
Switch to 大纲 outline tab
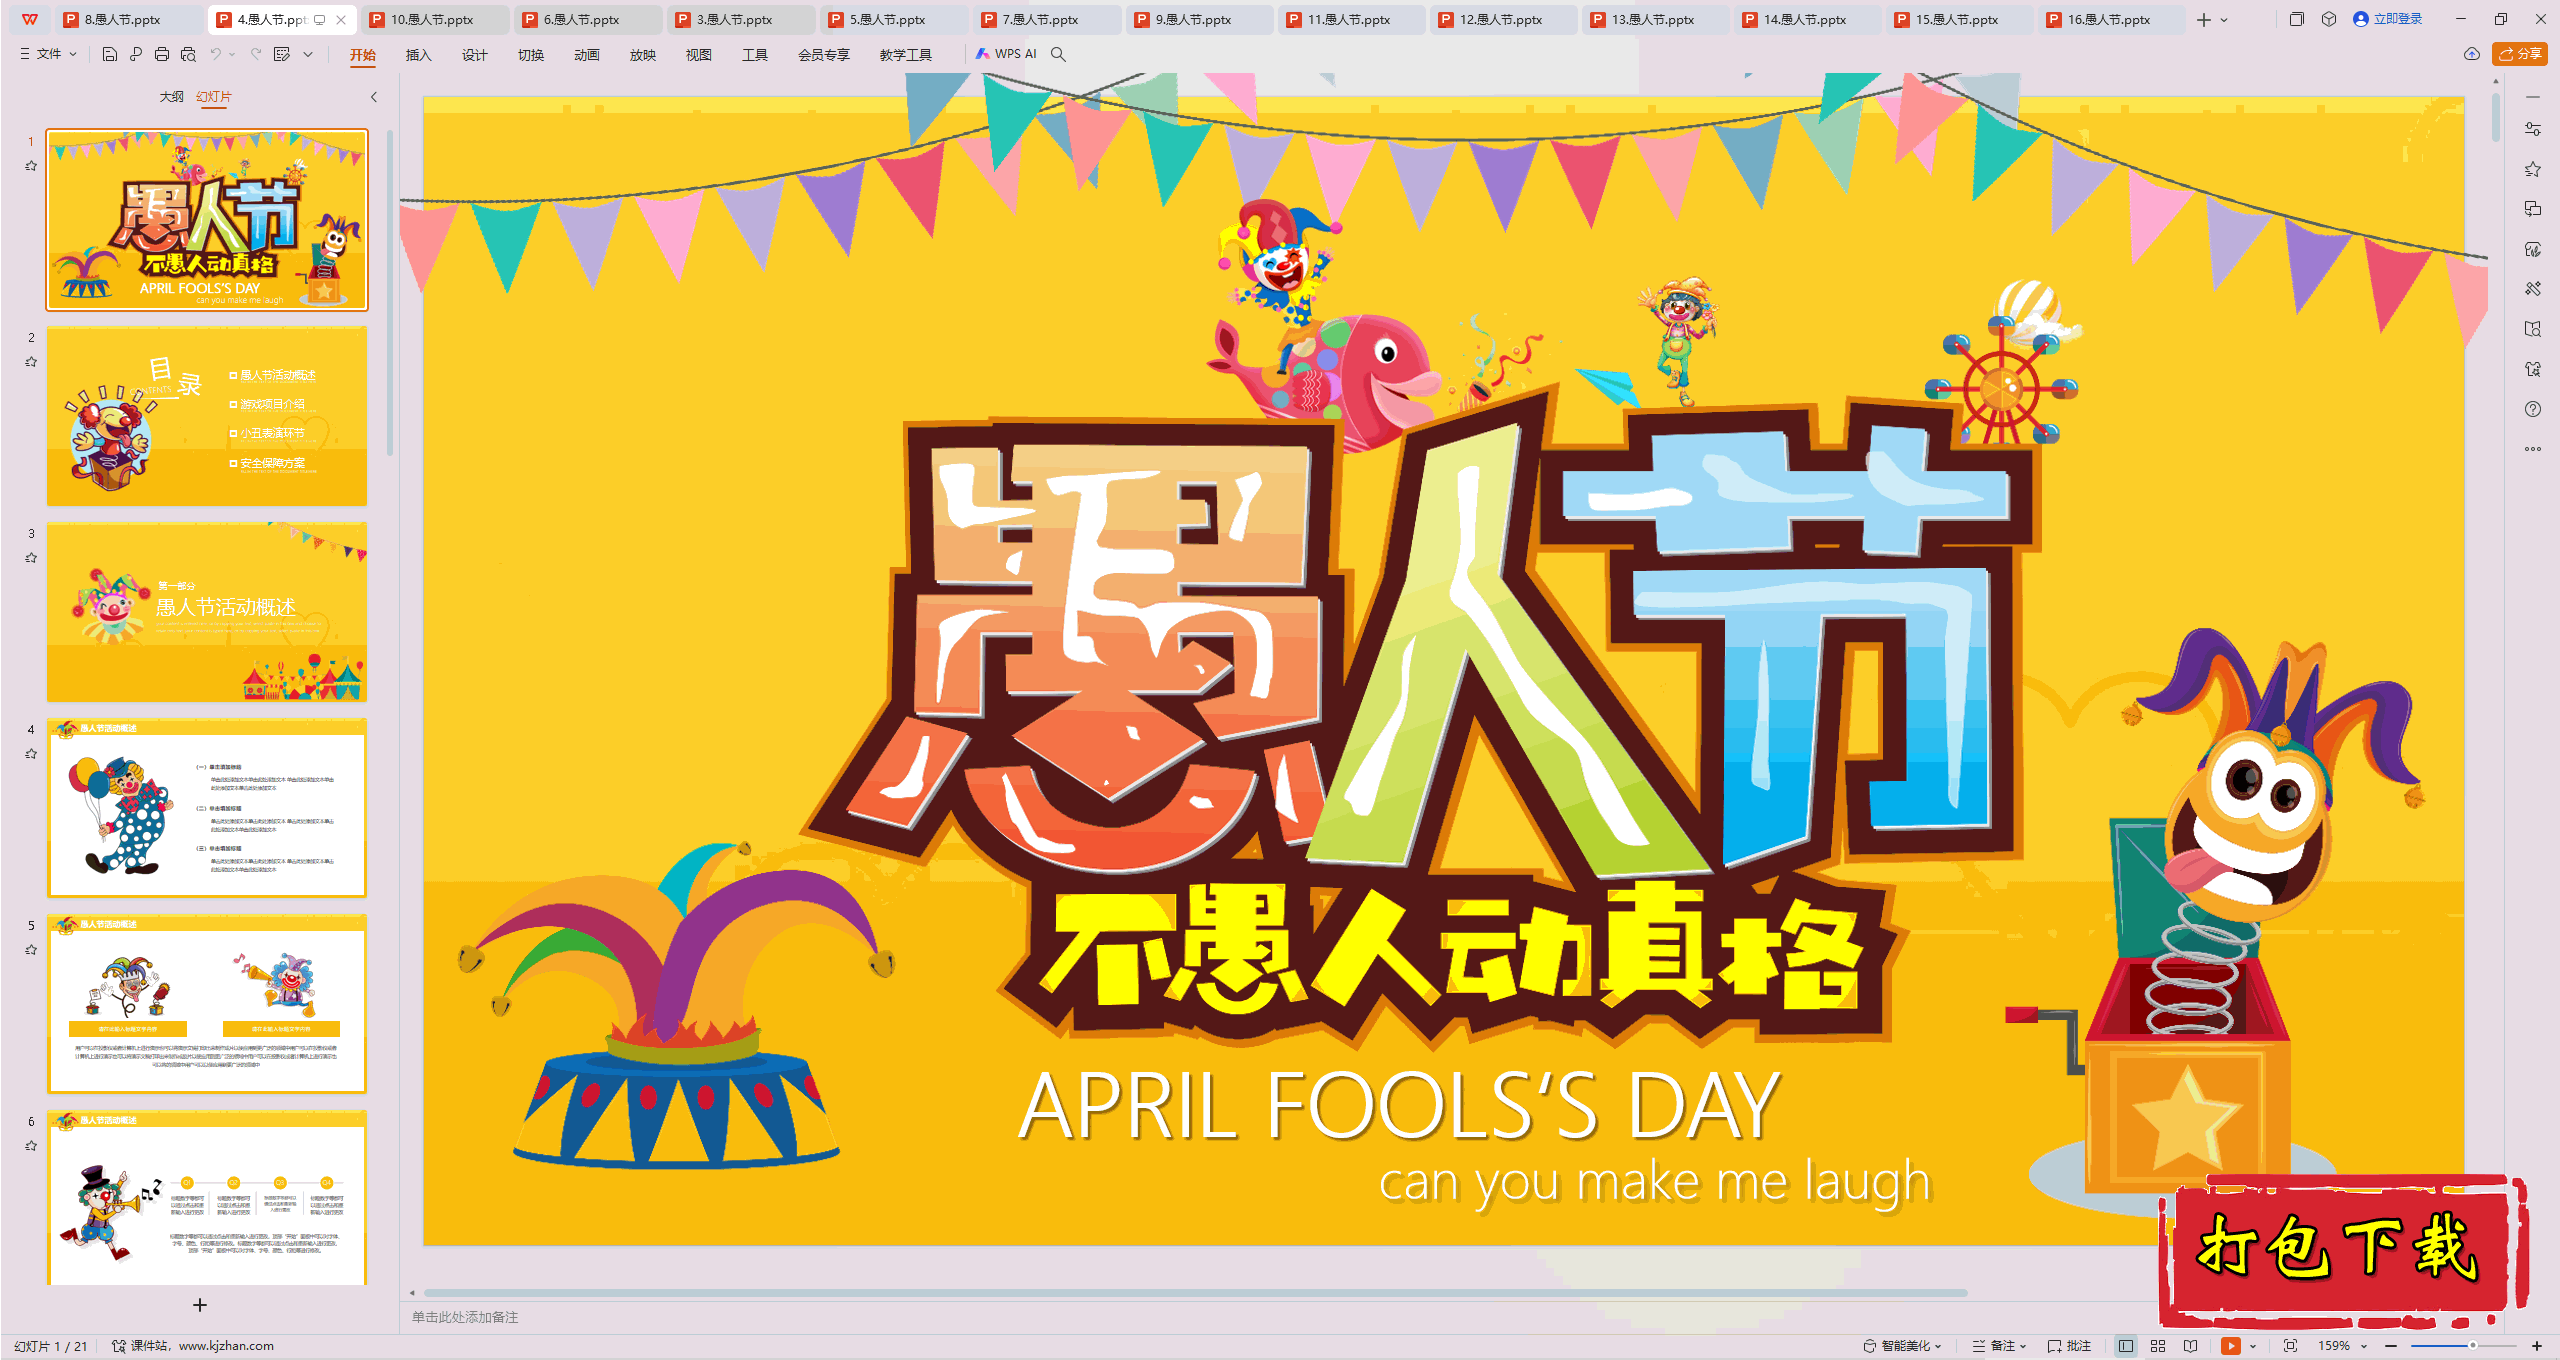pyautogui.click(x=171, y=97)
